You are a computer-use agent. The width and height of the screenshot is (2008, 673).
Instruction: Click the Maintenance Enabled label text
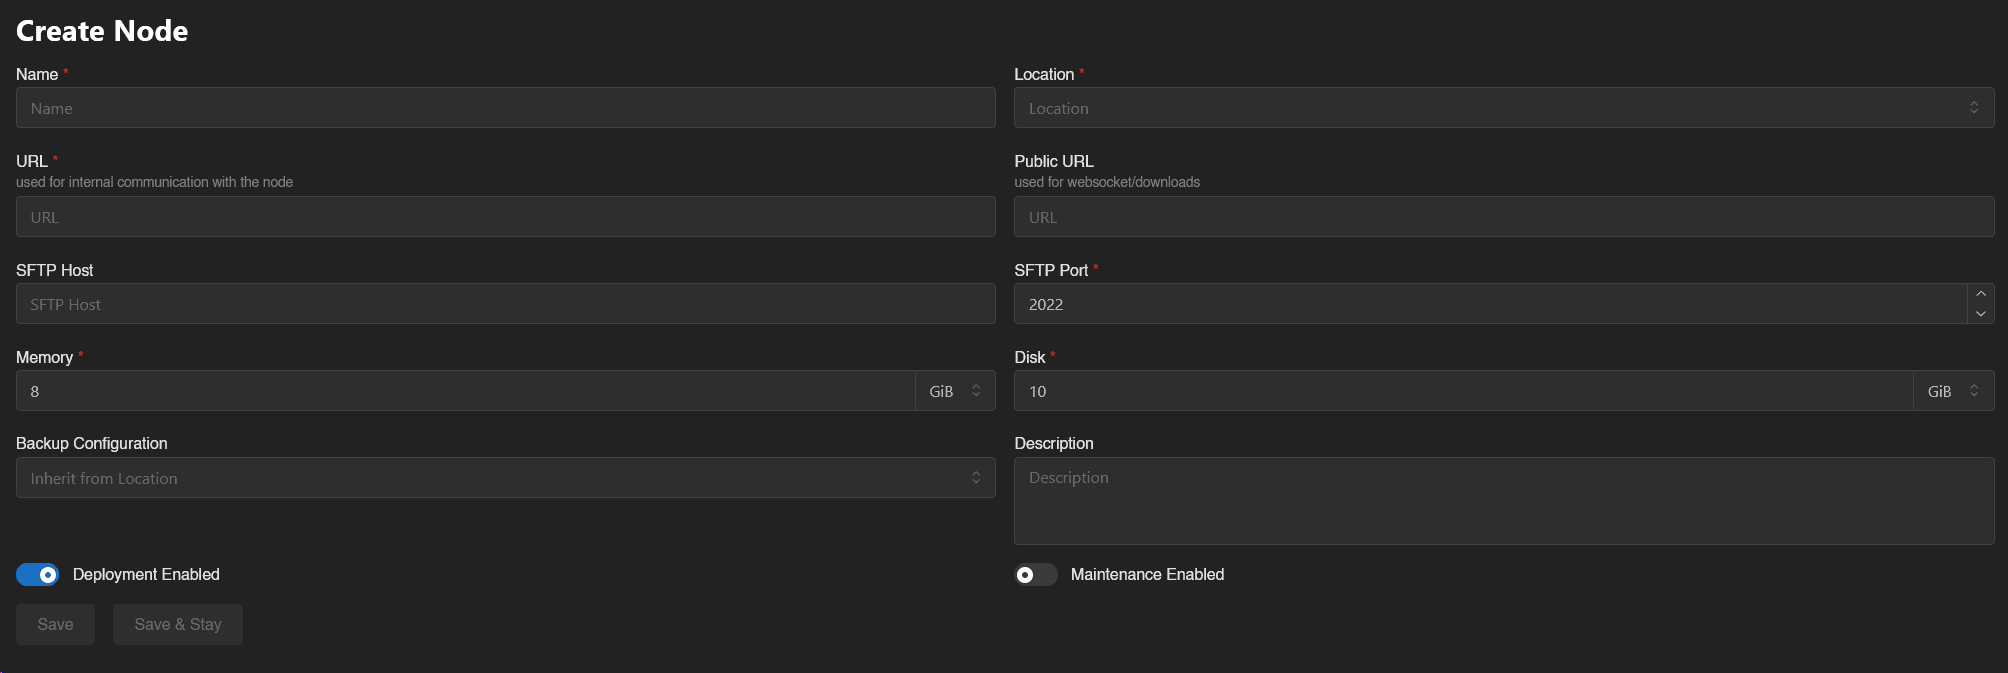[x=1147, y=575]
